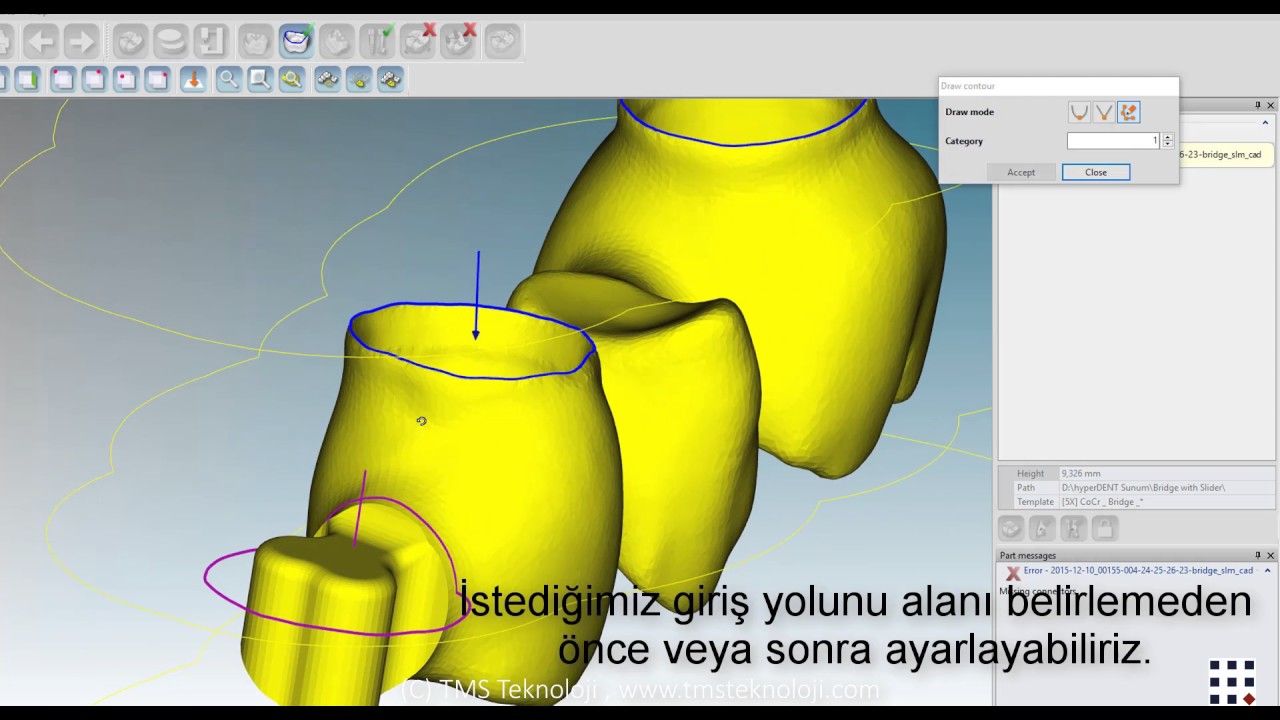
Task: Click the grey tooth with arrows icon
Action: 337,41
